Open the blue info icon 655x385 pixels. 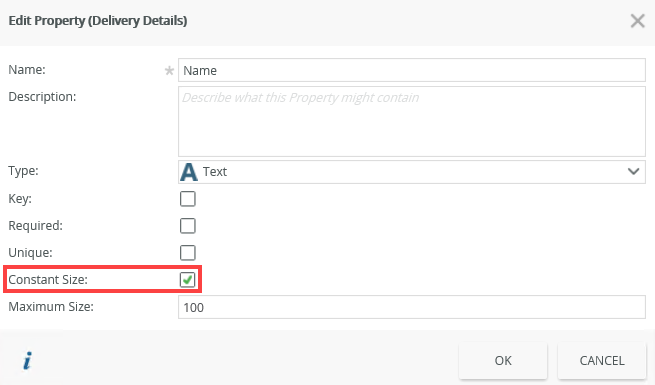click(x=28, y=360)
